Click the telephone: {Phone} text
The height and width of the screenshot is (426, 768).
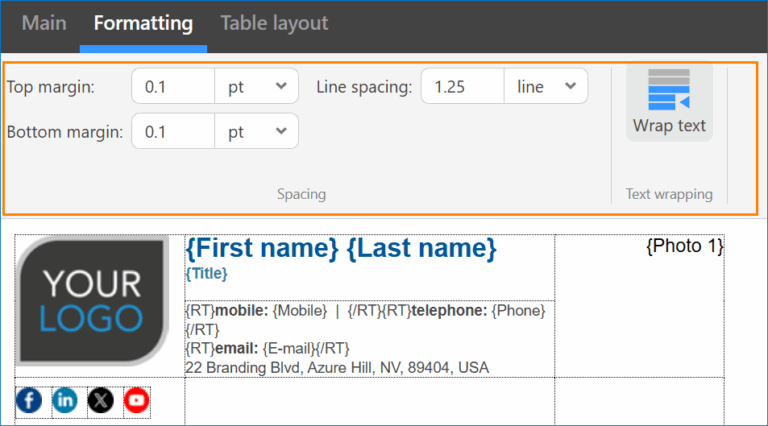479,310
